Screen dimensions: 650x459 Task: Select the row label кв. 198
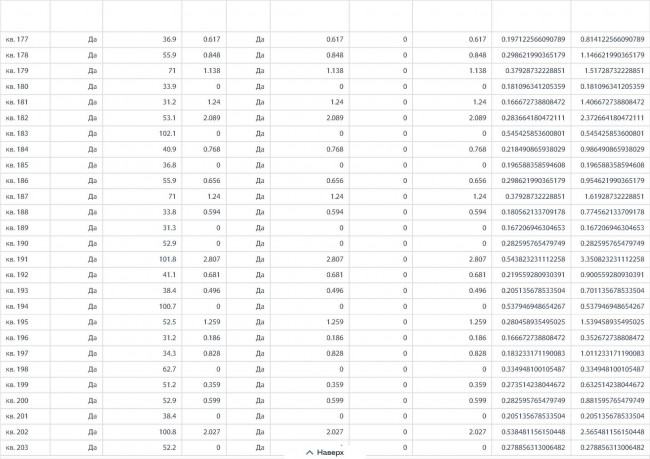pyautogui.click(x=17, y=369)
